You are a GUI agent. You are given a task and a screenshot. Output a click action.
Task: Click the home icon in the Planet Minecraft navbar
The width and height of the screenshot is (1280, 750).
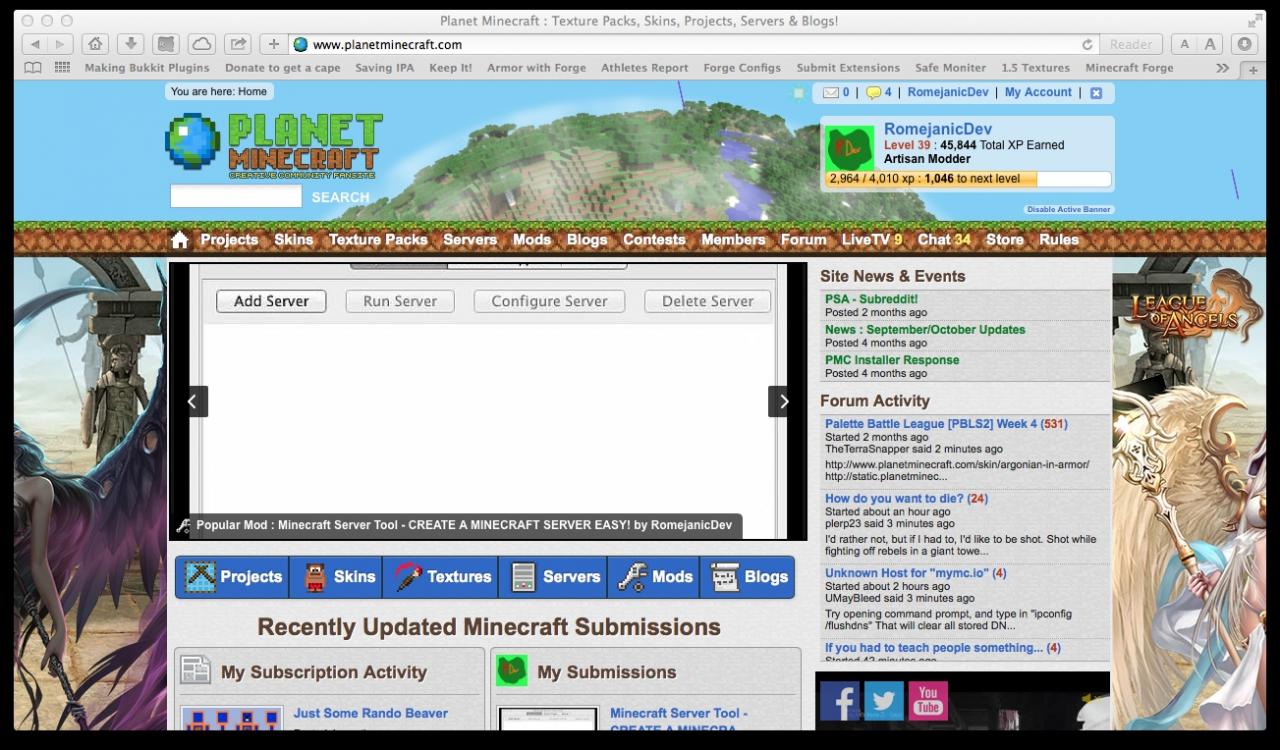(179, 240)
